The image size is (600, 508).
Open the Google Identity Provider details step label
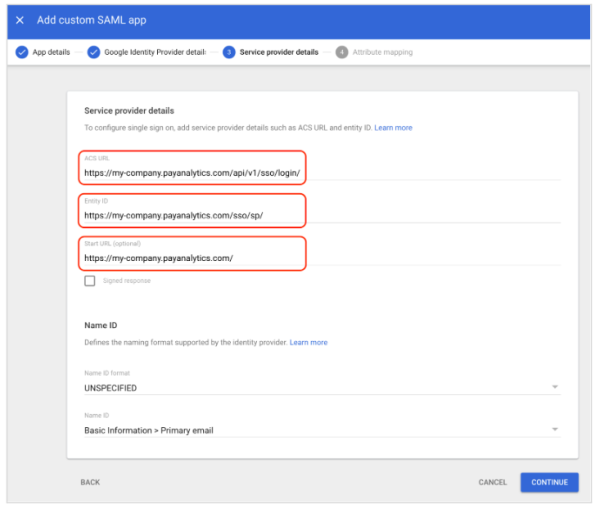tap(155, 52)
